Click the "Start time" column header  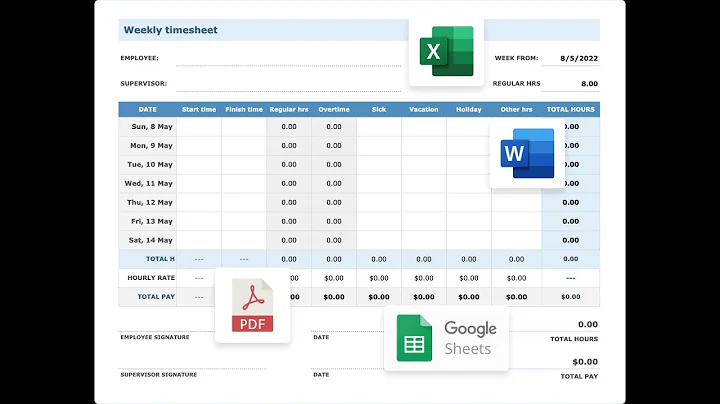(x=199, y=109)
